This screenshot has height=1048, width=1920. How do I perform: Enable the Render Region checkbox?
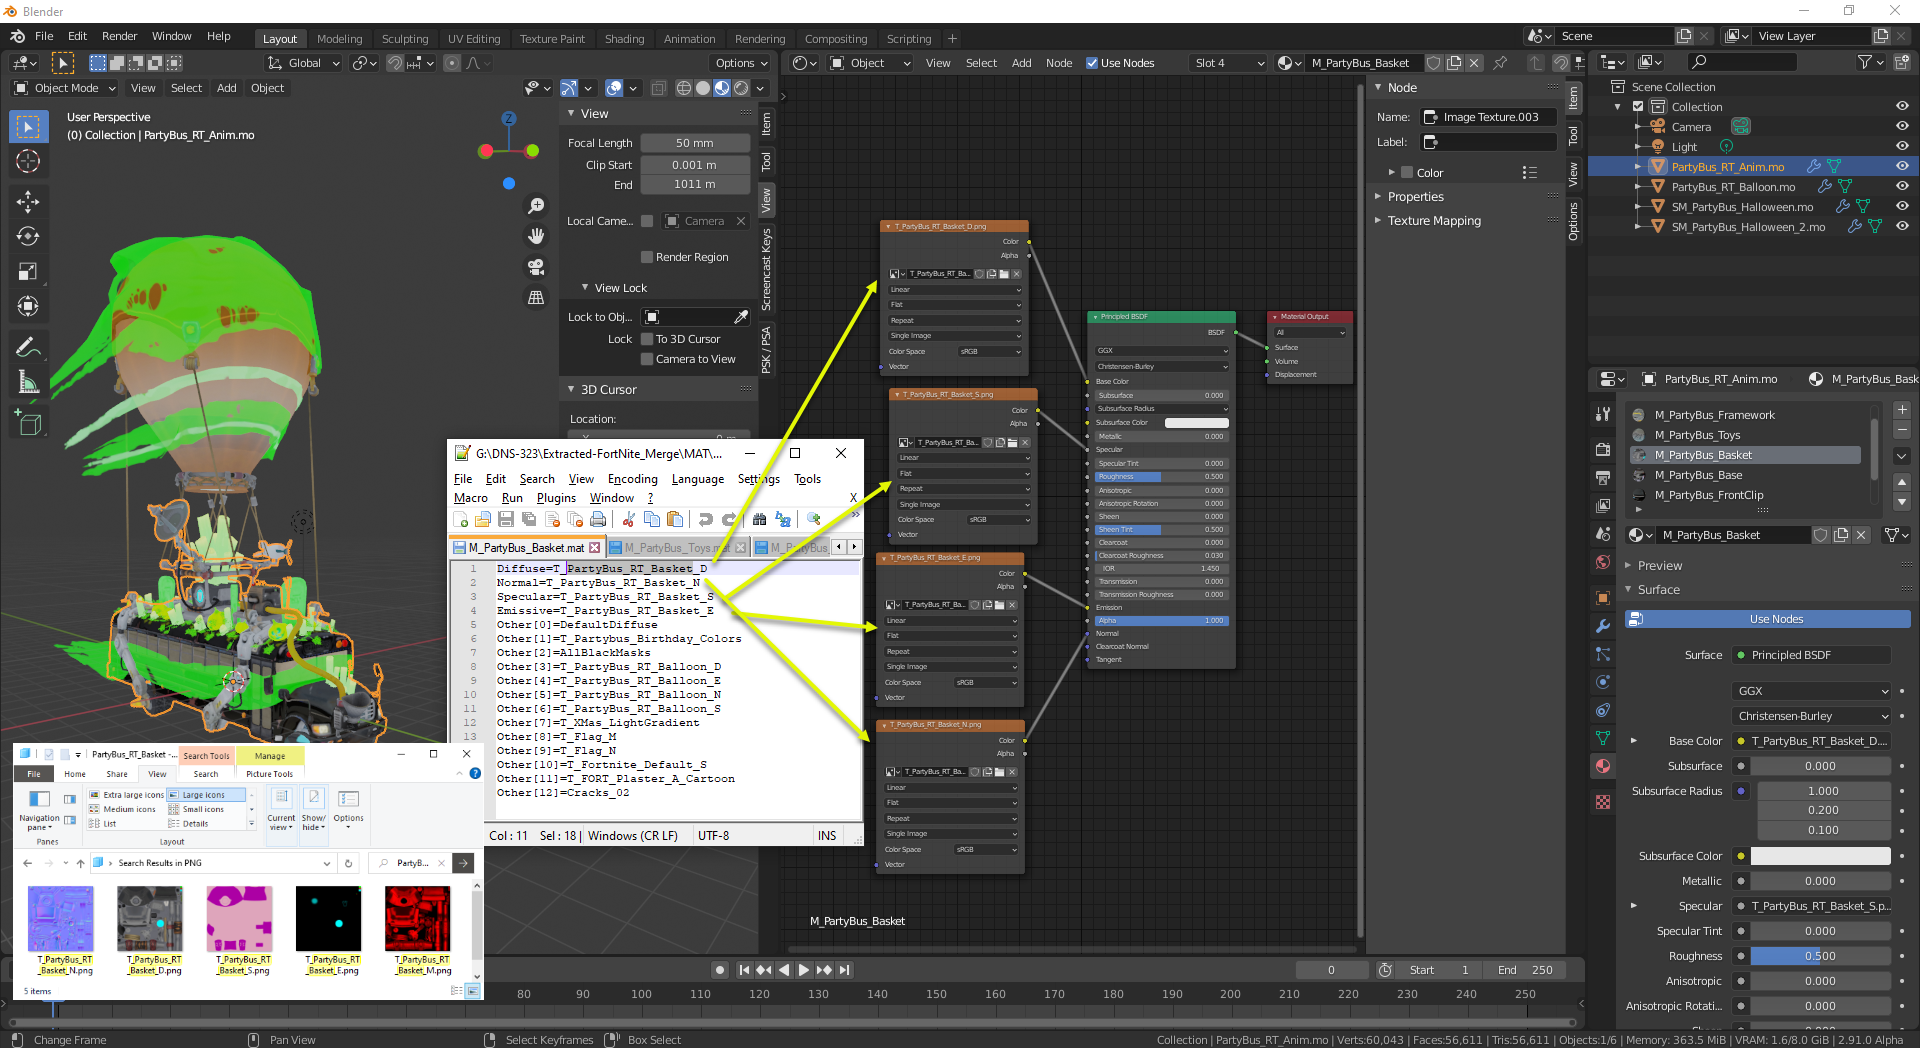647,257
